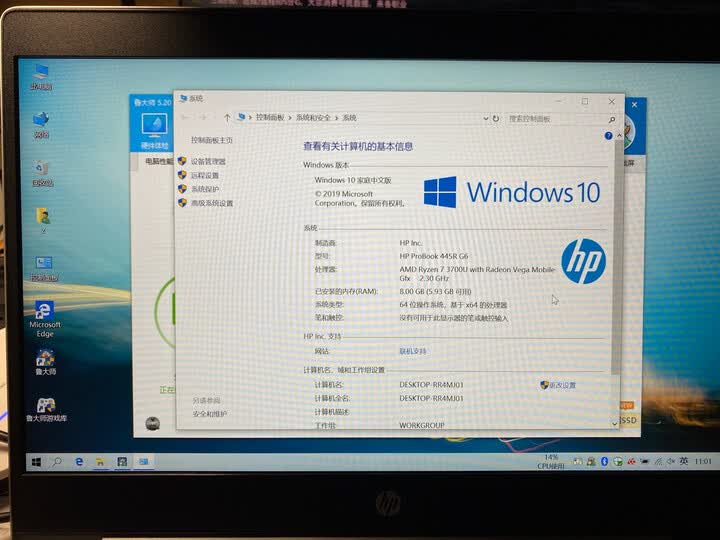Click the Bluetooth tray icon
Image resolution: width=720 pixels, height=540 pixels.
604,461
